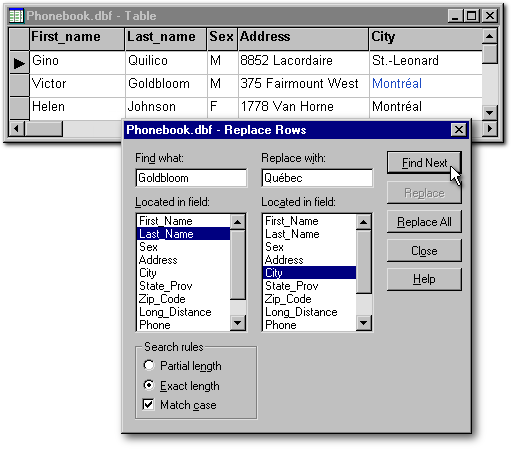Close the Replace Rows dialog with X
Screen dimensions: 511x449
[458, 129]
